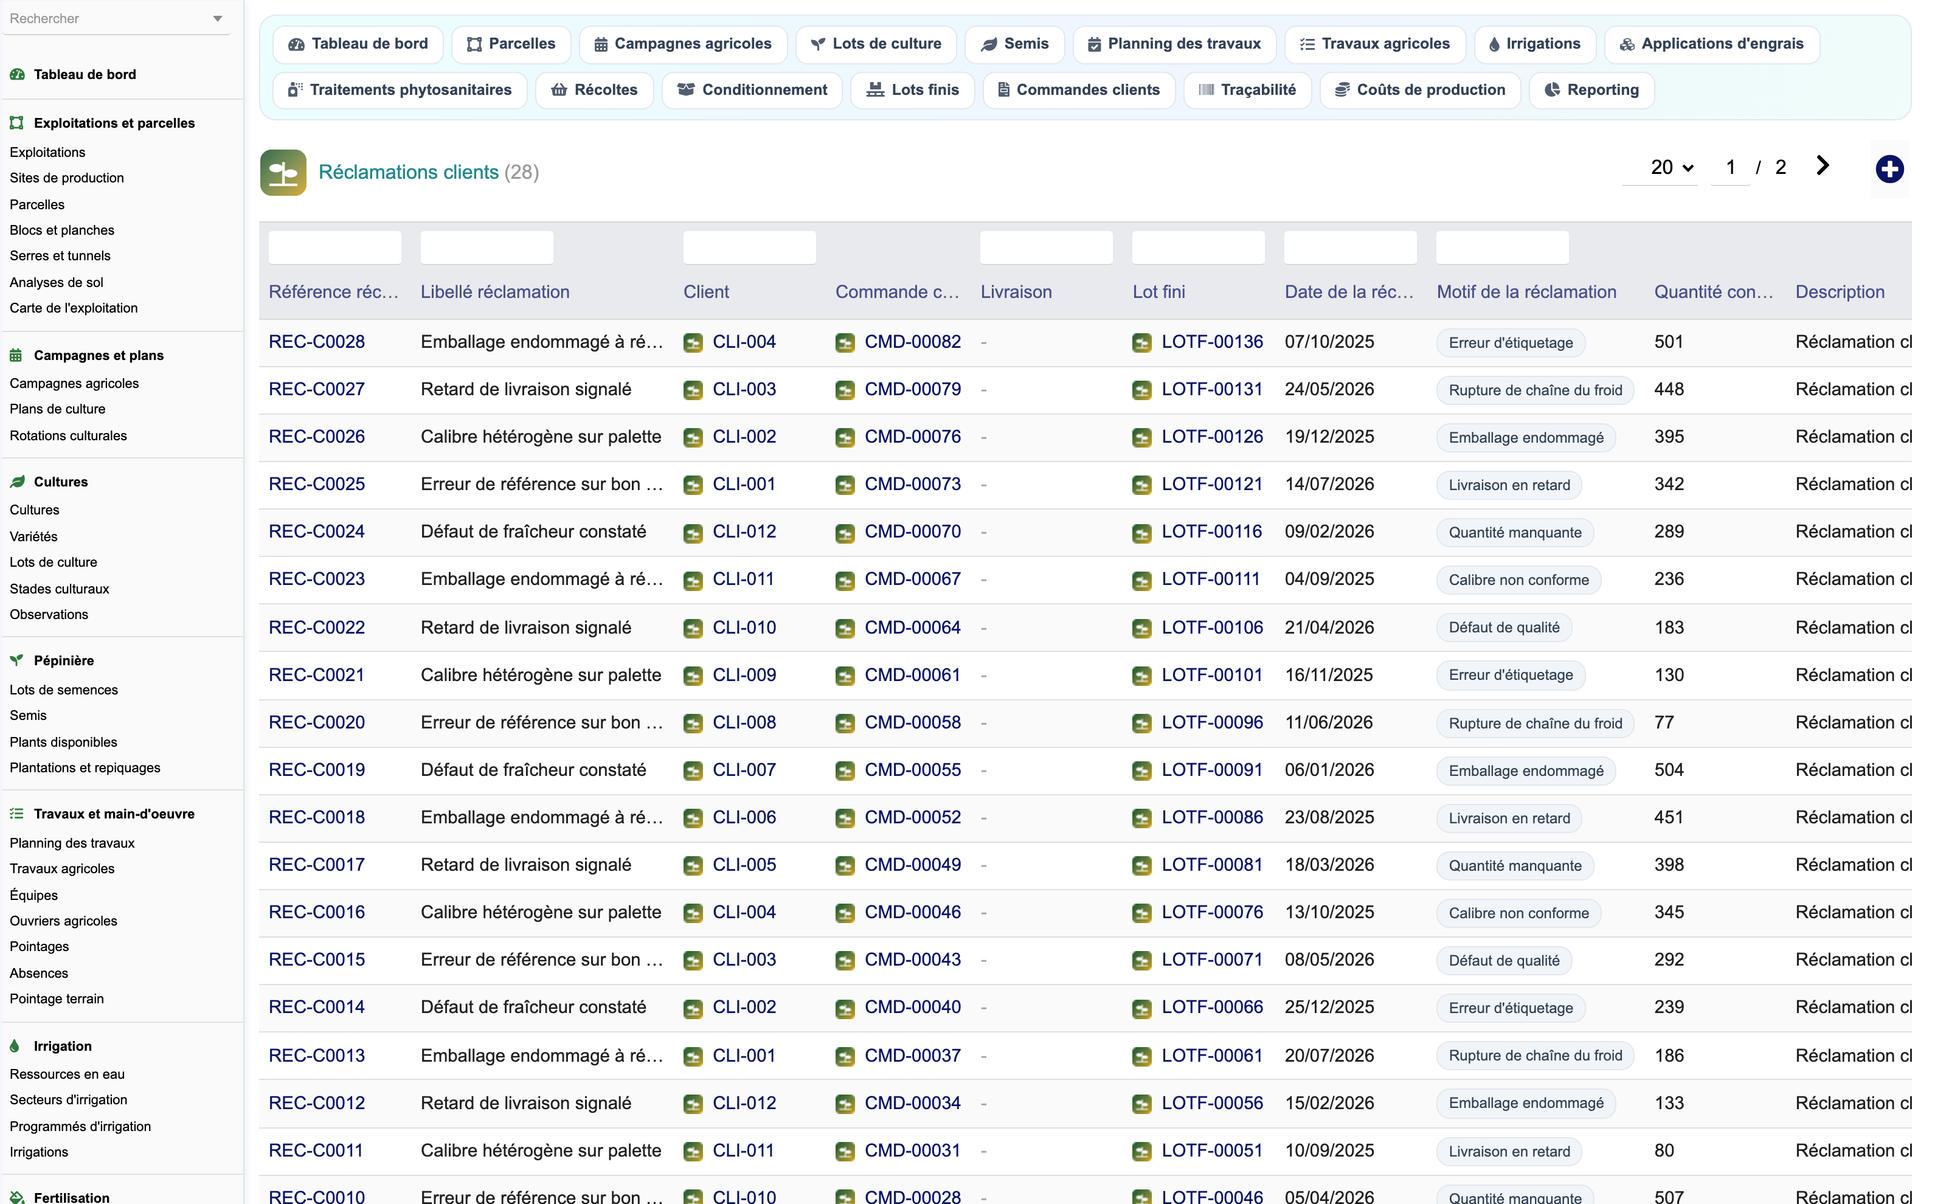Open finished lot link LOTF-00121
Image resolution: width=1946 pixels, height=1204 pixels.
(x=1212, y=484)
